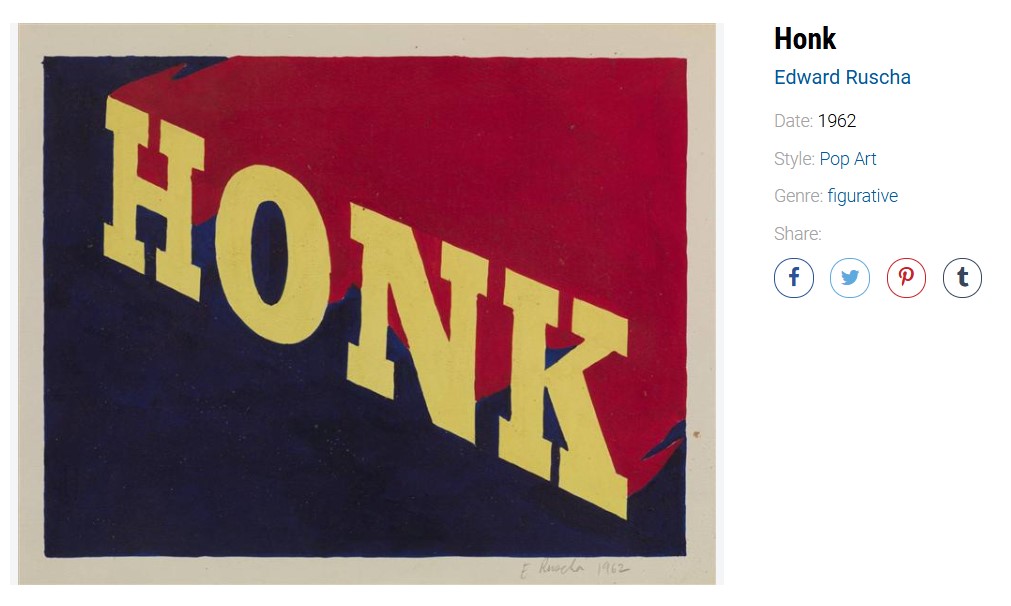Viewport: 1011px width, 606px height.
Task: Share the artwork on Facebook
Action: [x=793, y=278]
